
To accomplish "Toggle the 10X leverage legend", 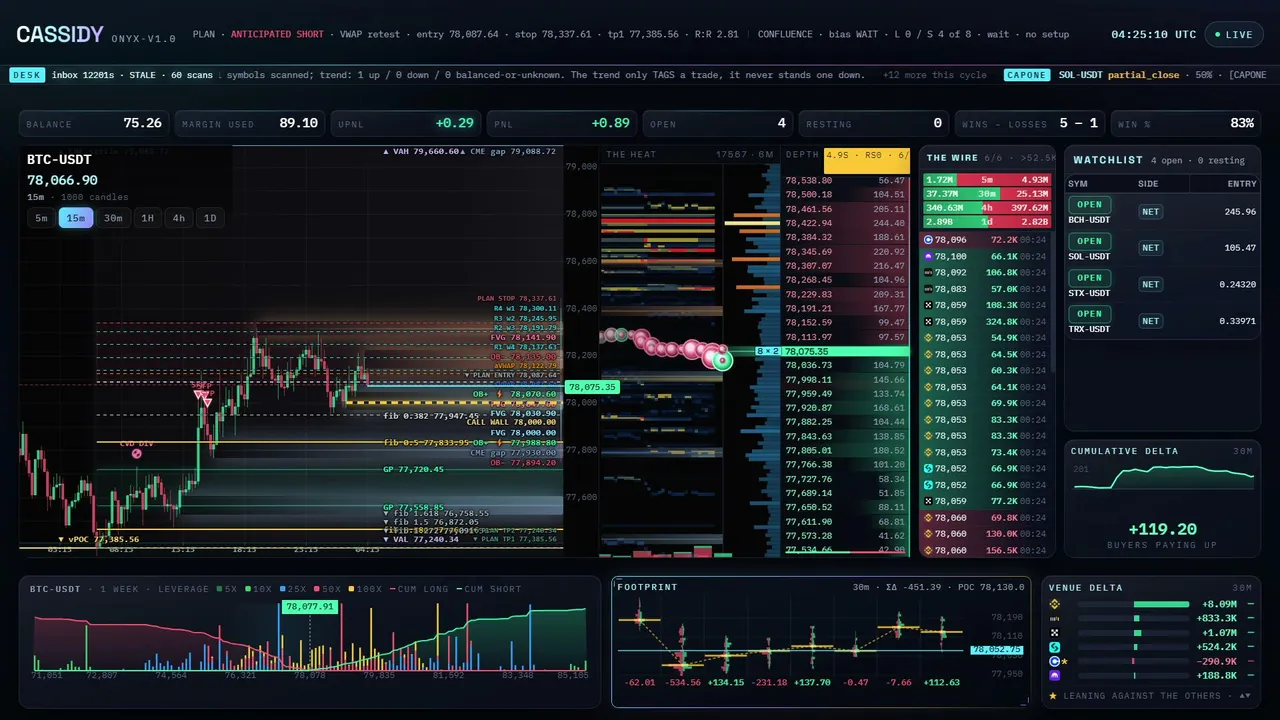I will coord(257,589).
